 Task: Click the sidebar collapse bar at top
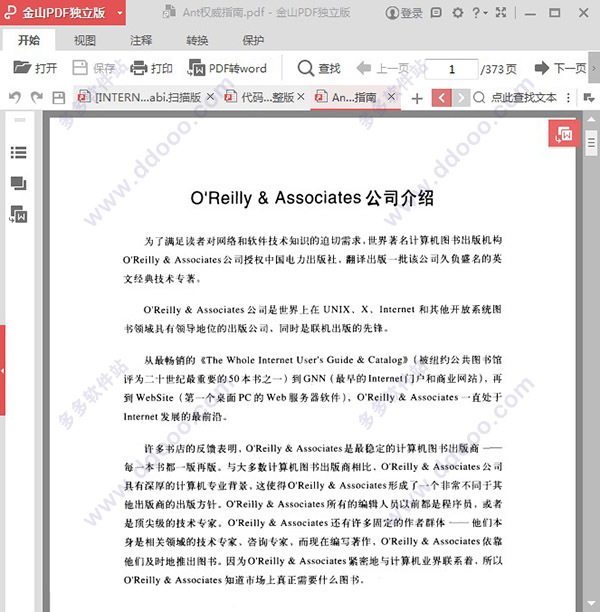point(20,120)
